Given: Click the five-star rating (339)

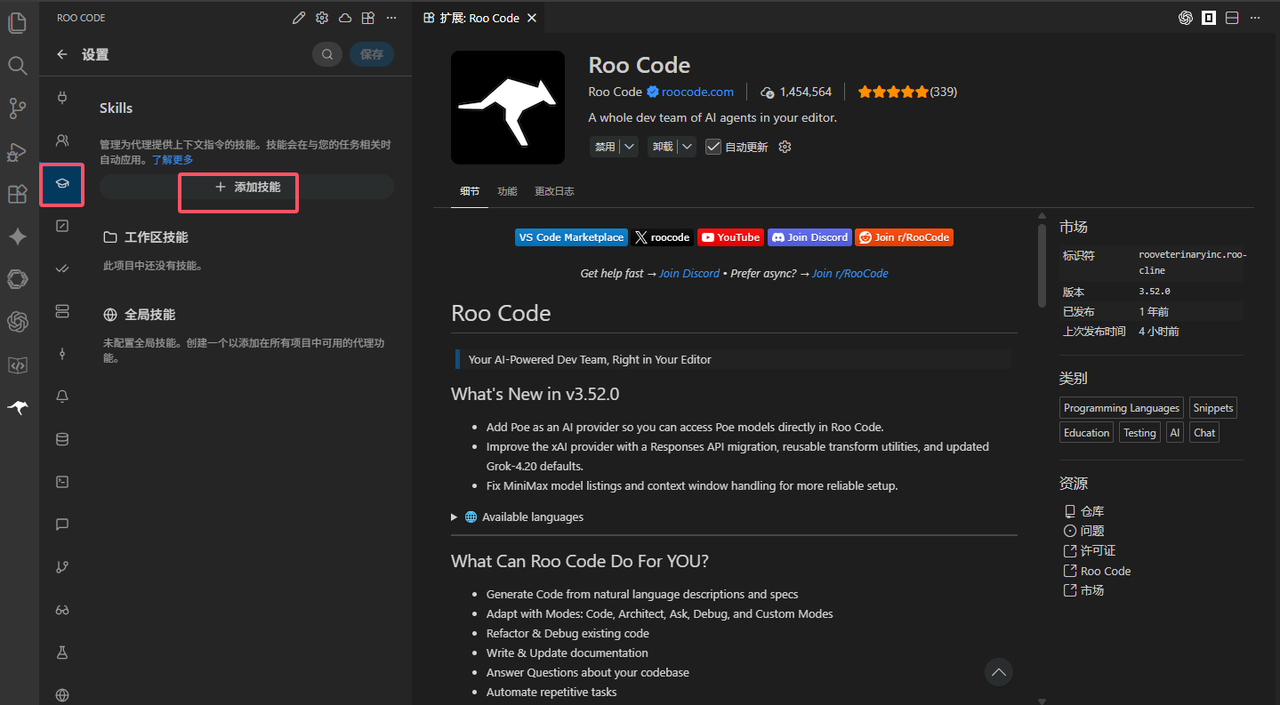Looking at the screenshot, I should pyautogui.click(x=907, y=92).
